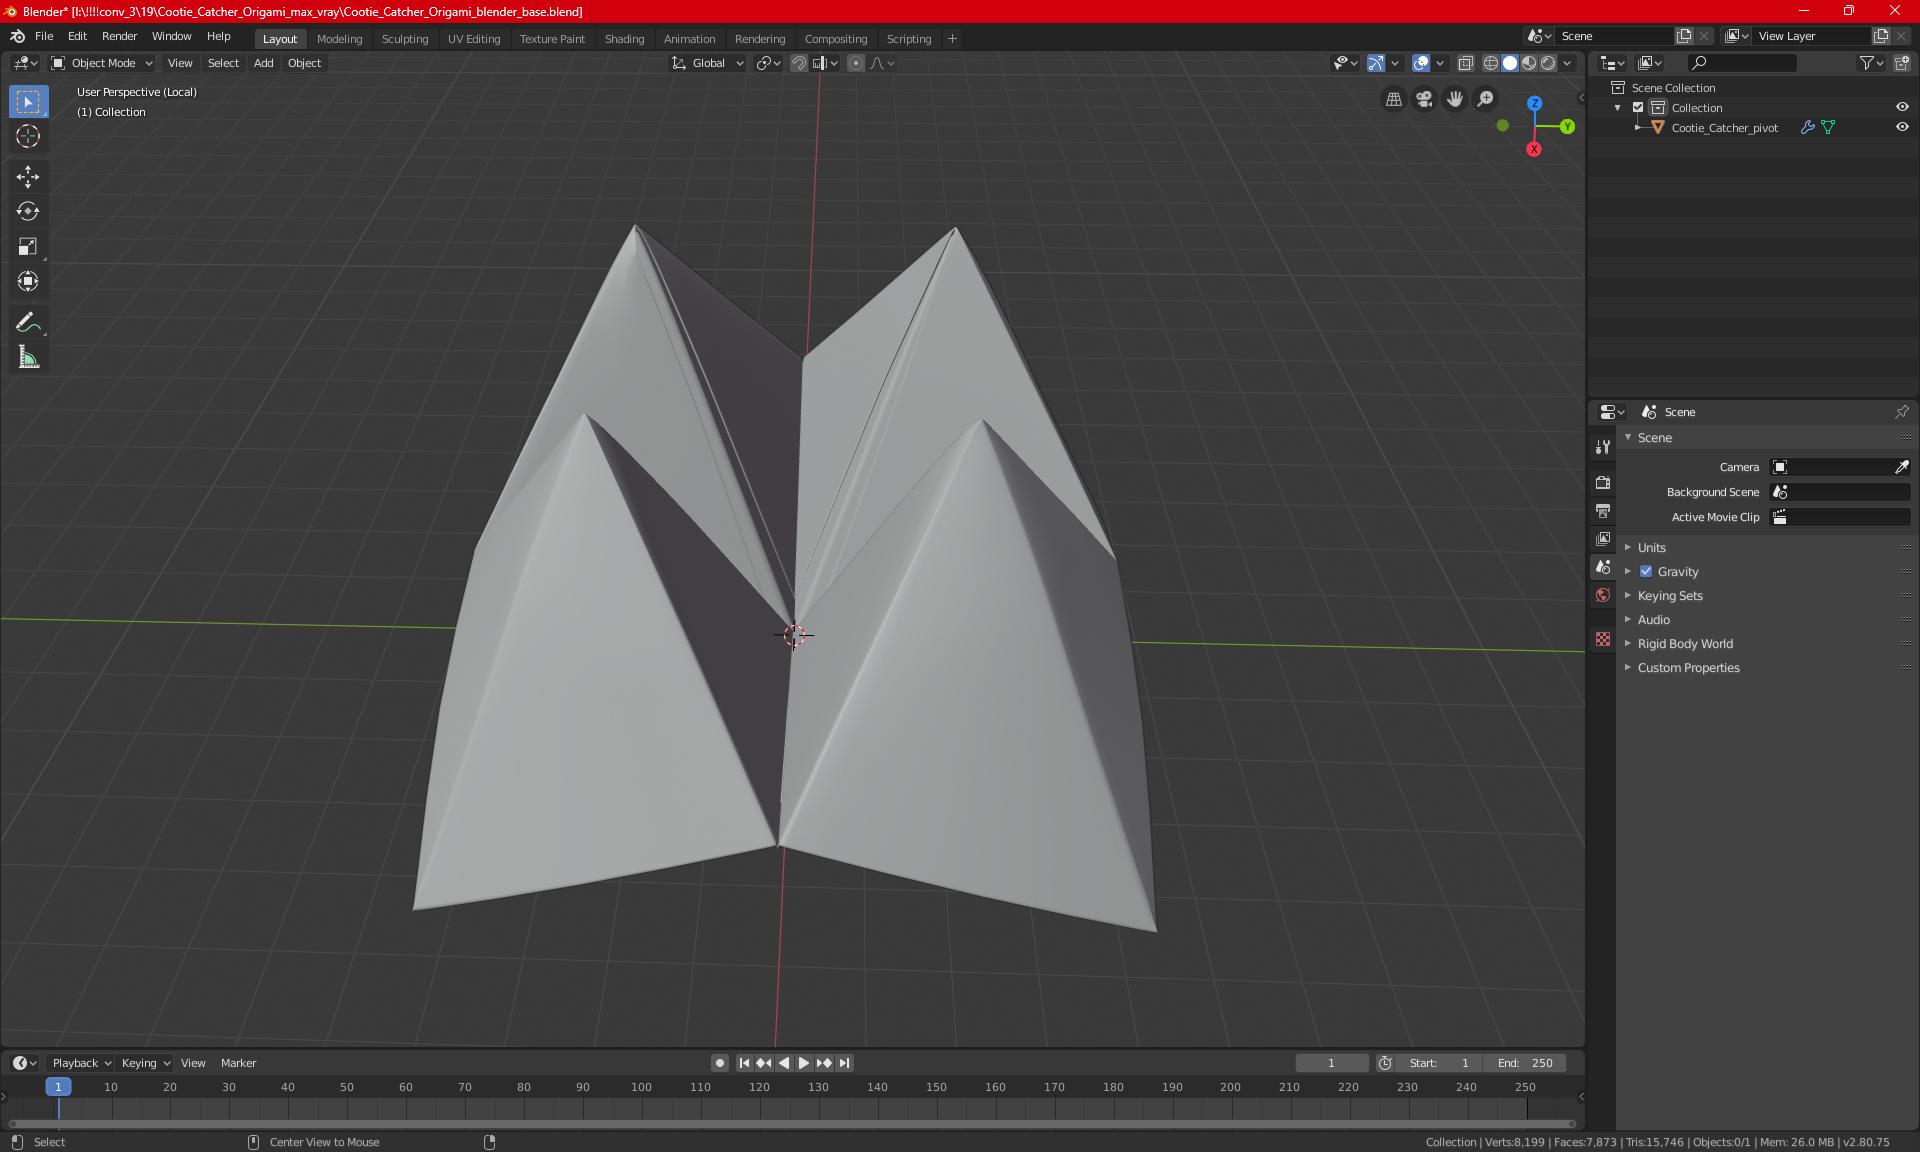The image size is (1920, 1152).
Task: Select the Annotate pencil tool
Action: (27, 322)
